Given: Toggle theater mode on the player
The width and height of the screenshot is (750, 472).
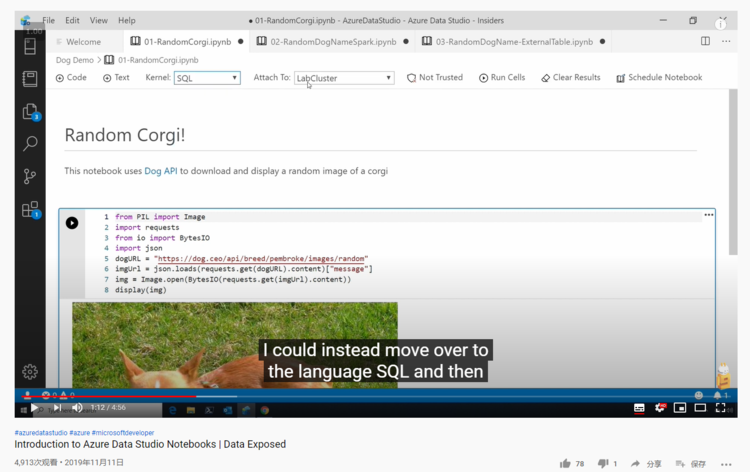Looking at the screenshot, I should (700, 408).
